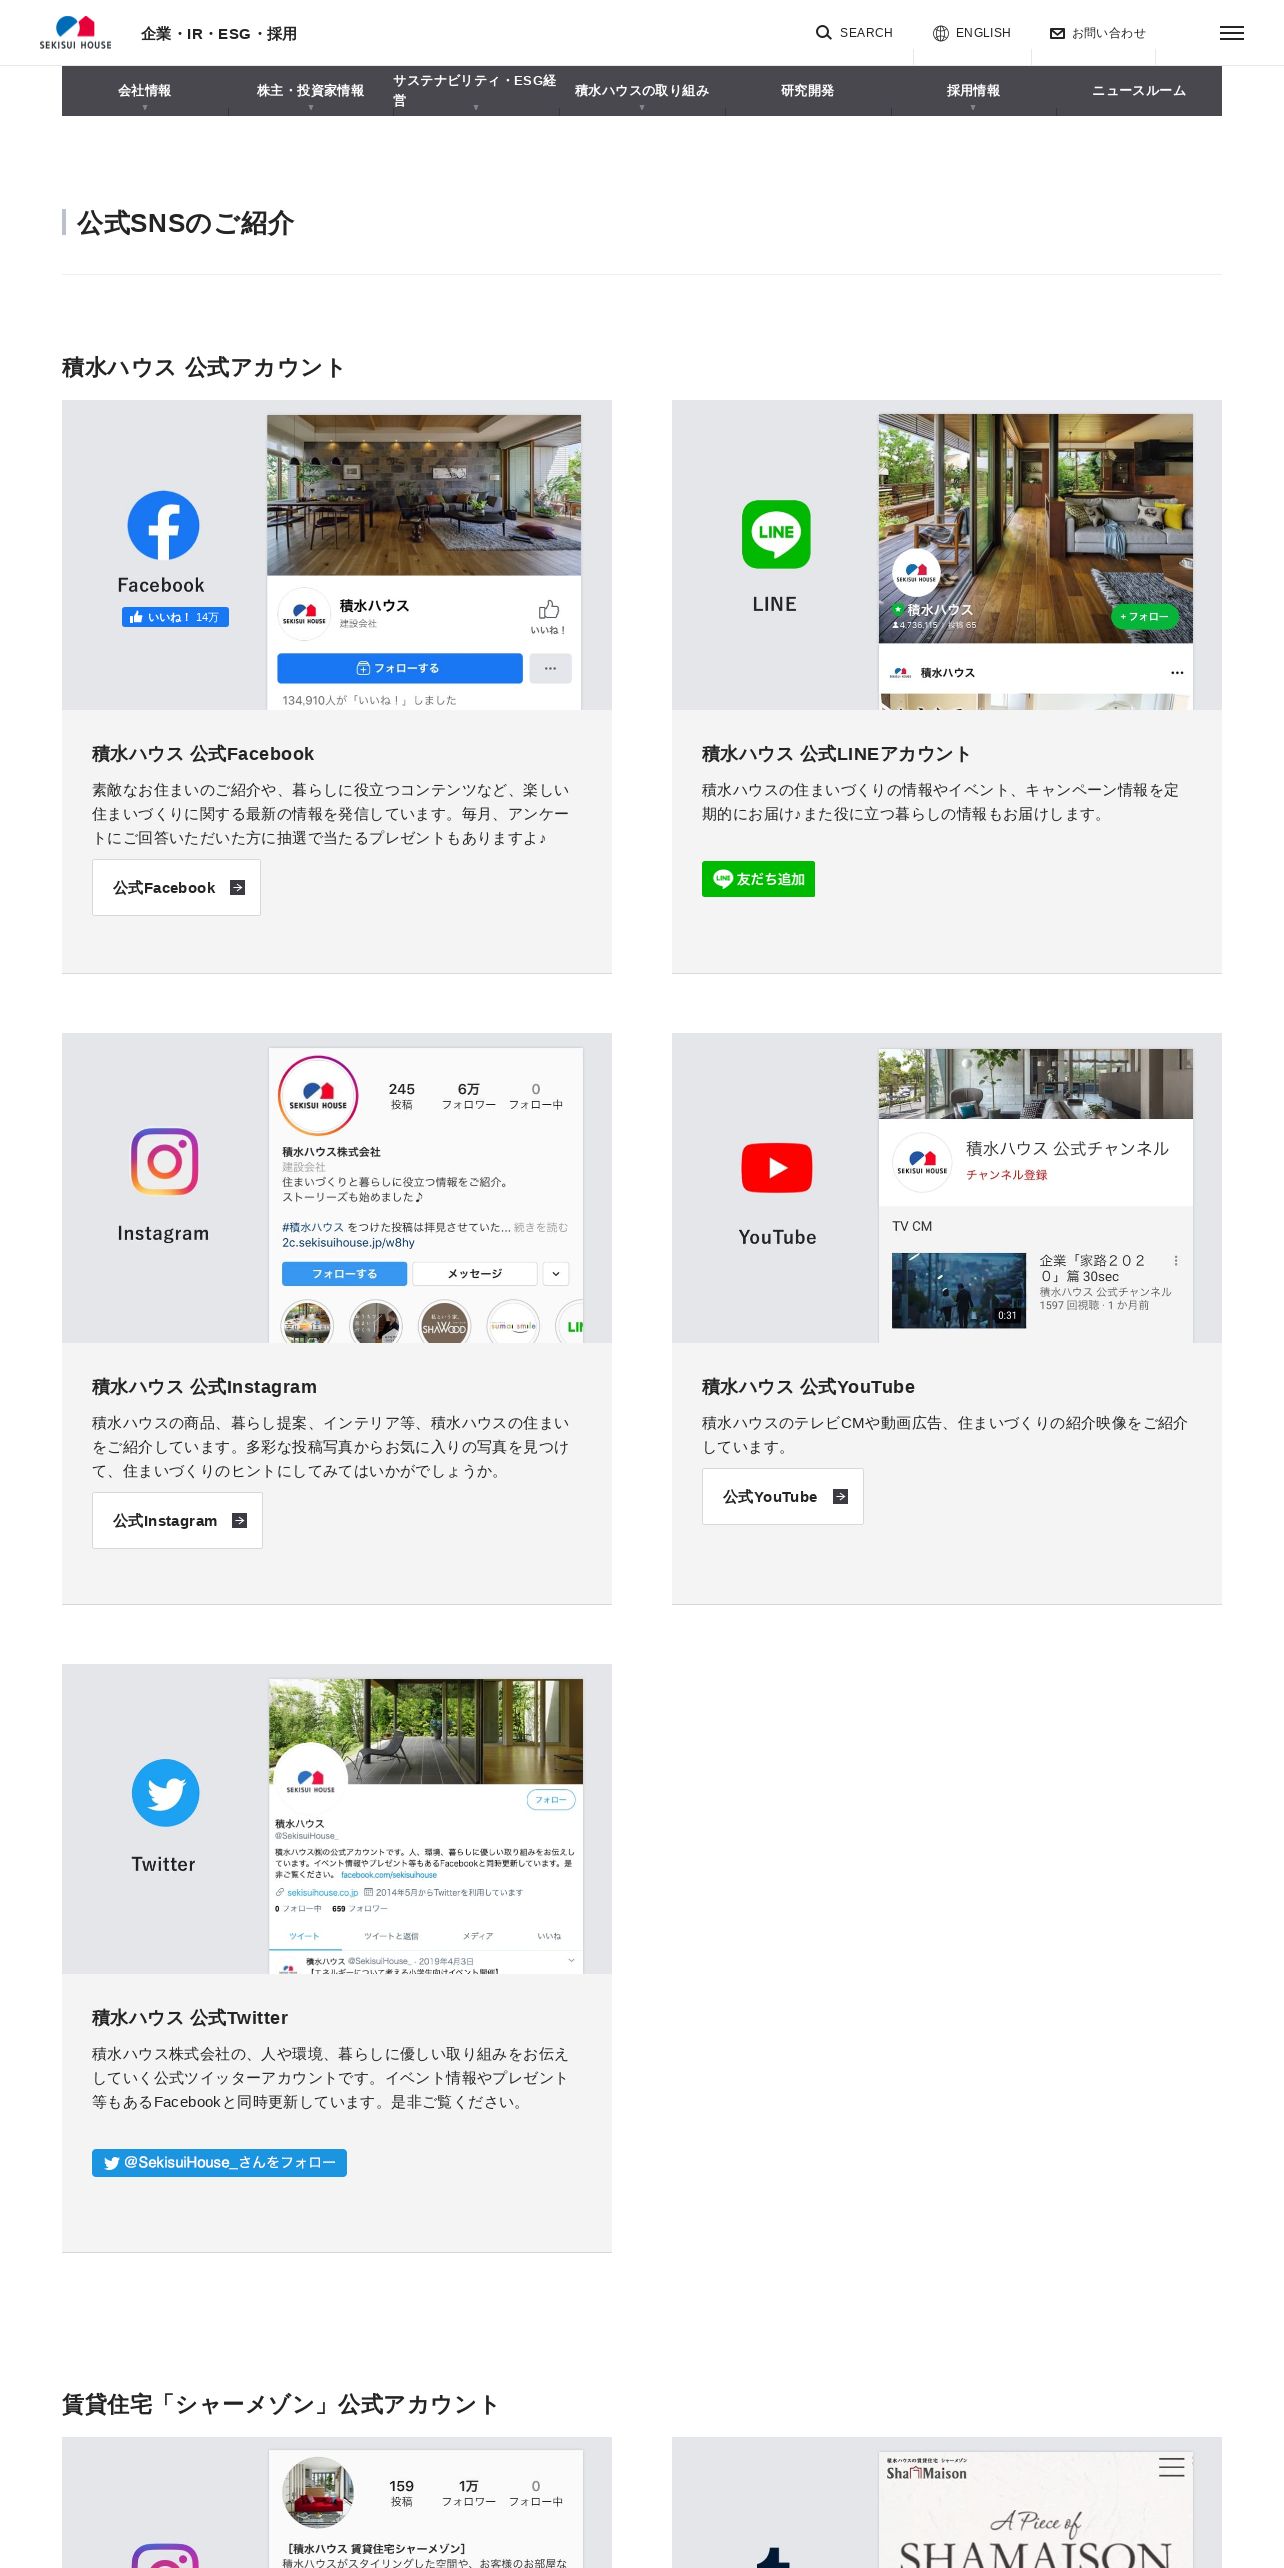The width and height of the screenshot is (1284, 2568).
Task: Click Facebook page cover photo
Action: coord(424,495)
